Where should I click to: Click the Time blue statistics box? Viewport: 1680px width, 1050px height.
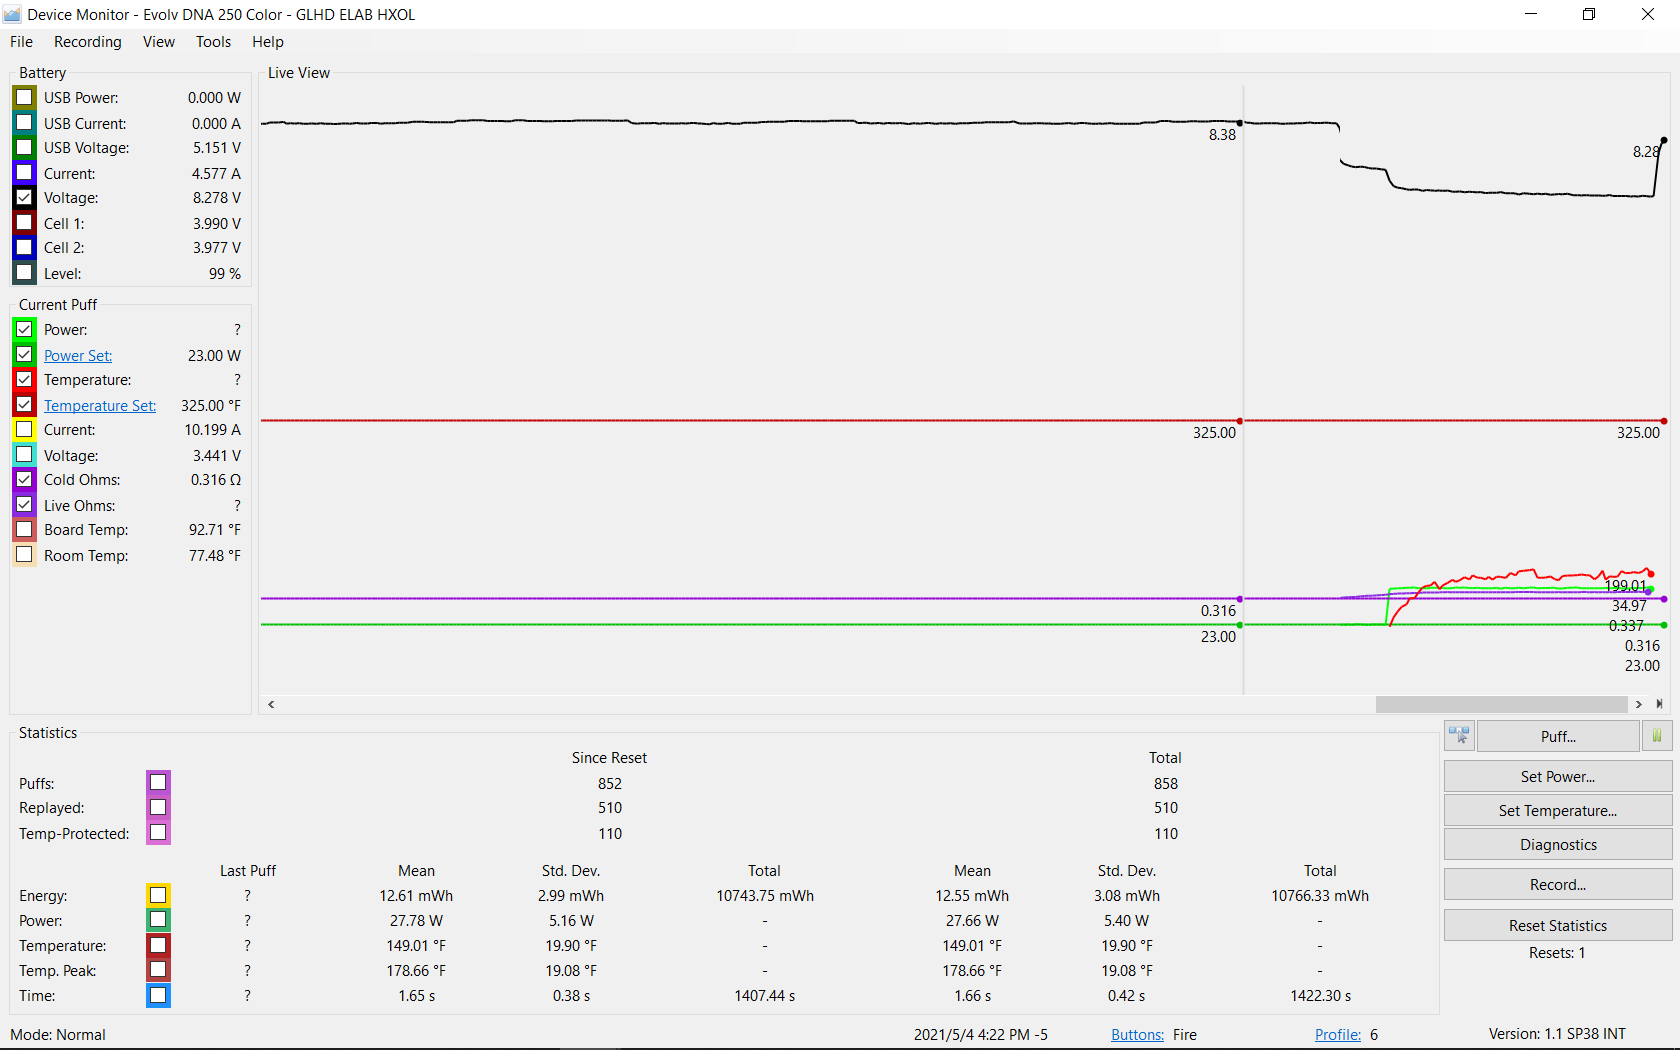158,995
